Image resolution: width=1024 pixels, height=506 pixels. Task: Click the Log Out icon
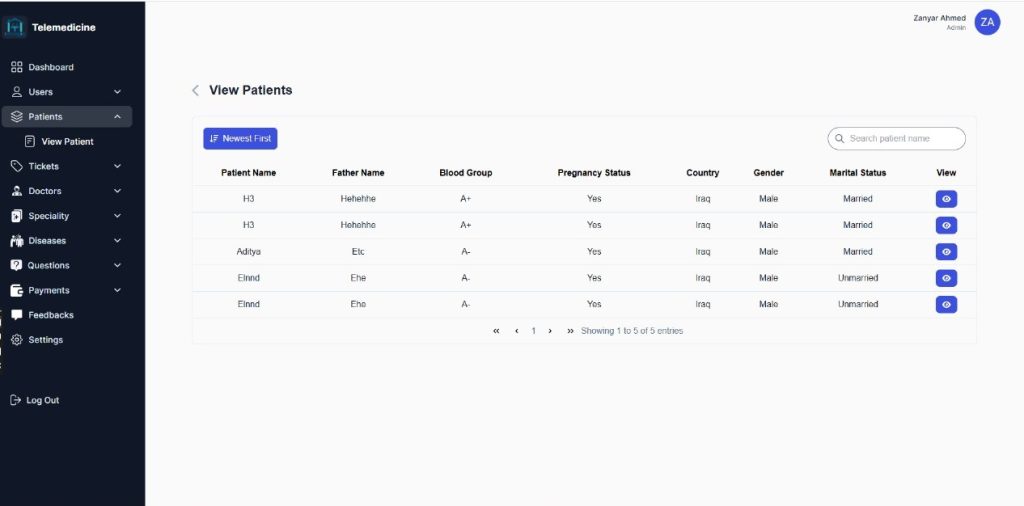point(15,400)
